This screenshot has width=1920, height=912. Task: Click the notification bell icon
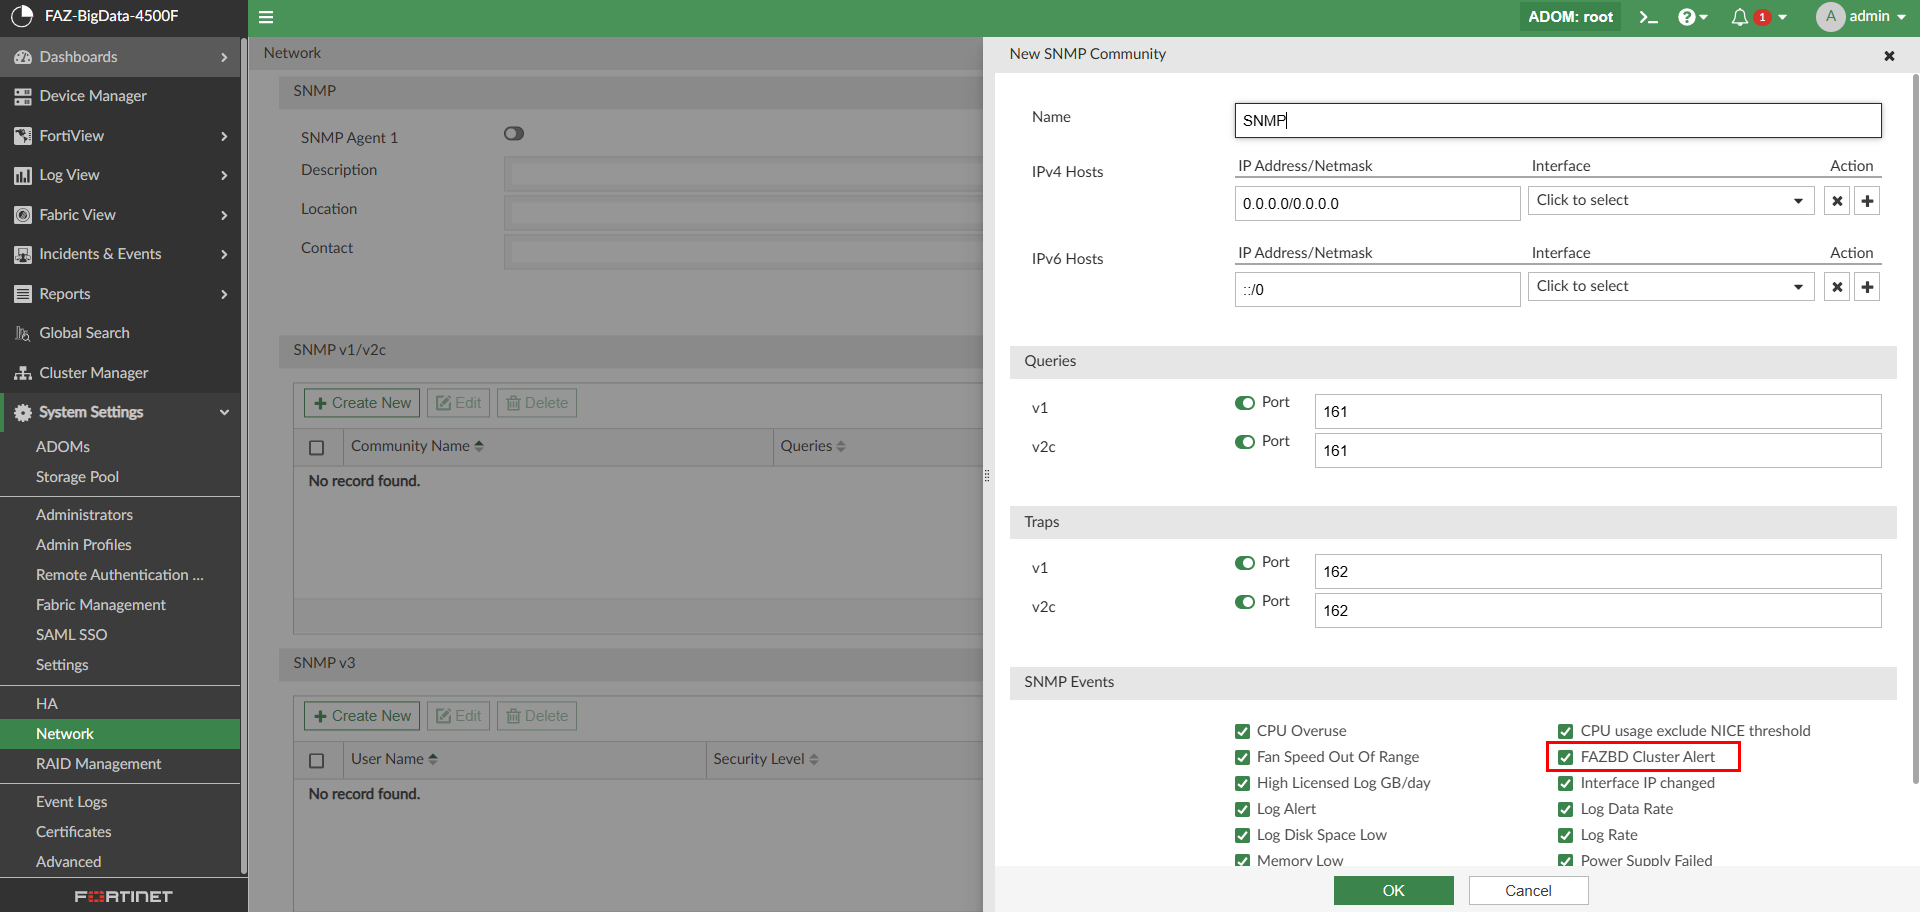point(1741,17)
